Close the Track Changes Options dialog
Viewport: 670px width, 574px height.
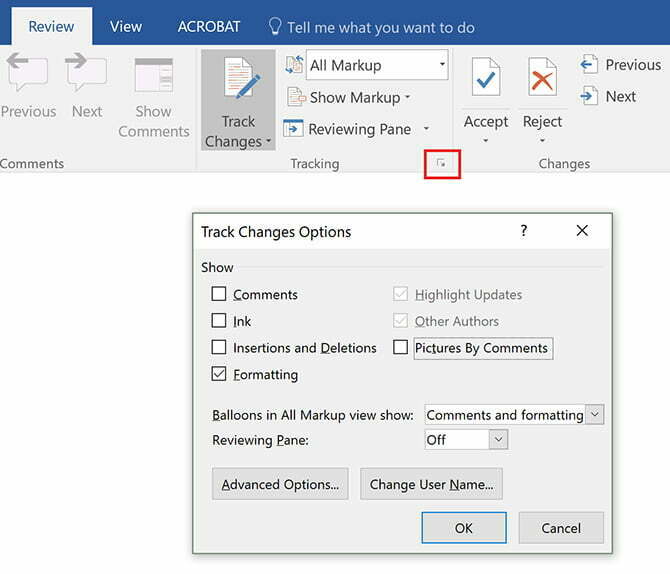(582, 231)
